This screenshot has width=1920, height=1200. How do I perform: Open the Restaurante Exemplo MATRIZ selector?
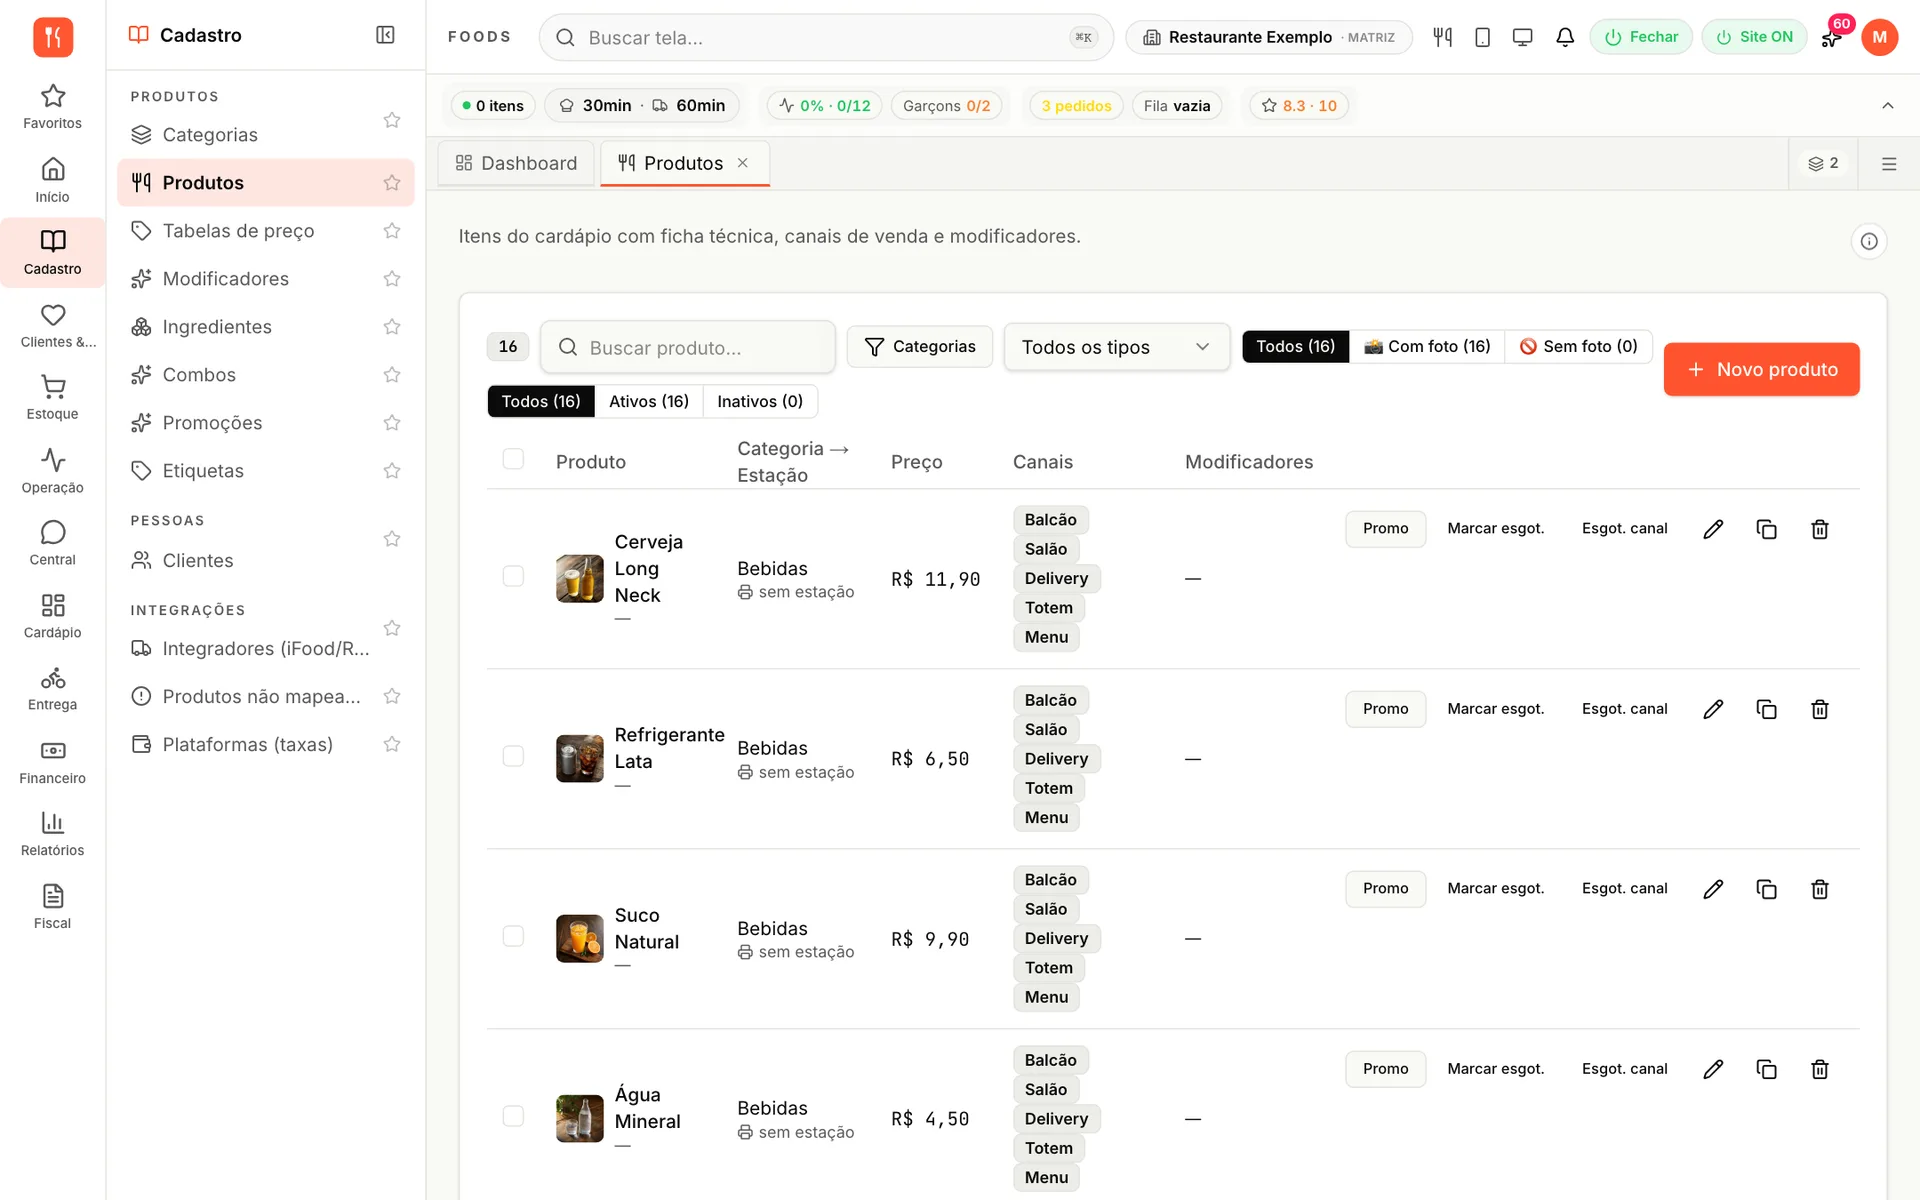coord(1268,37)
